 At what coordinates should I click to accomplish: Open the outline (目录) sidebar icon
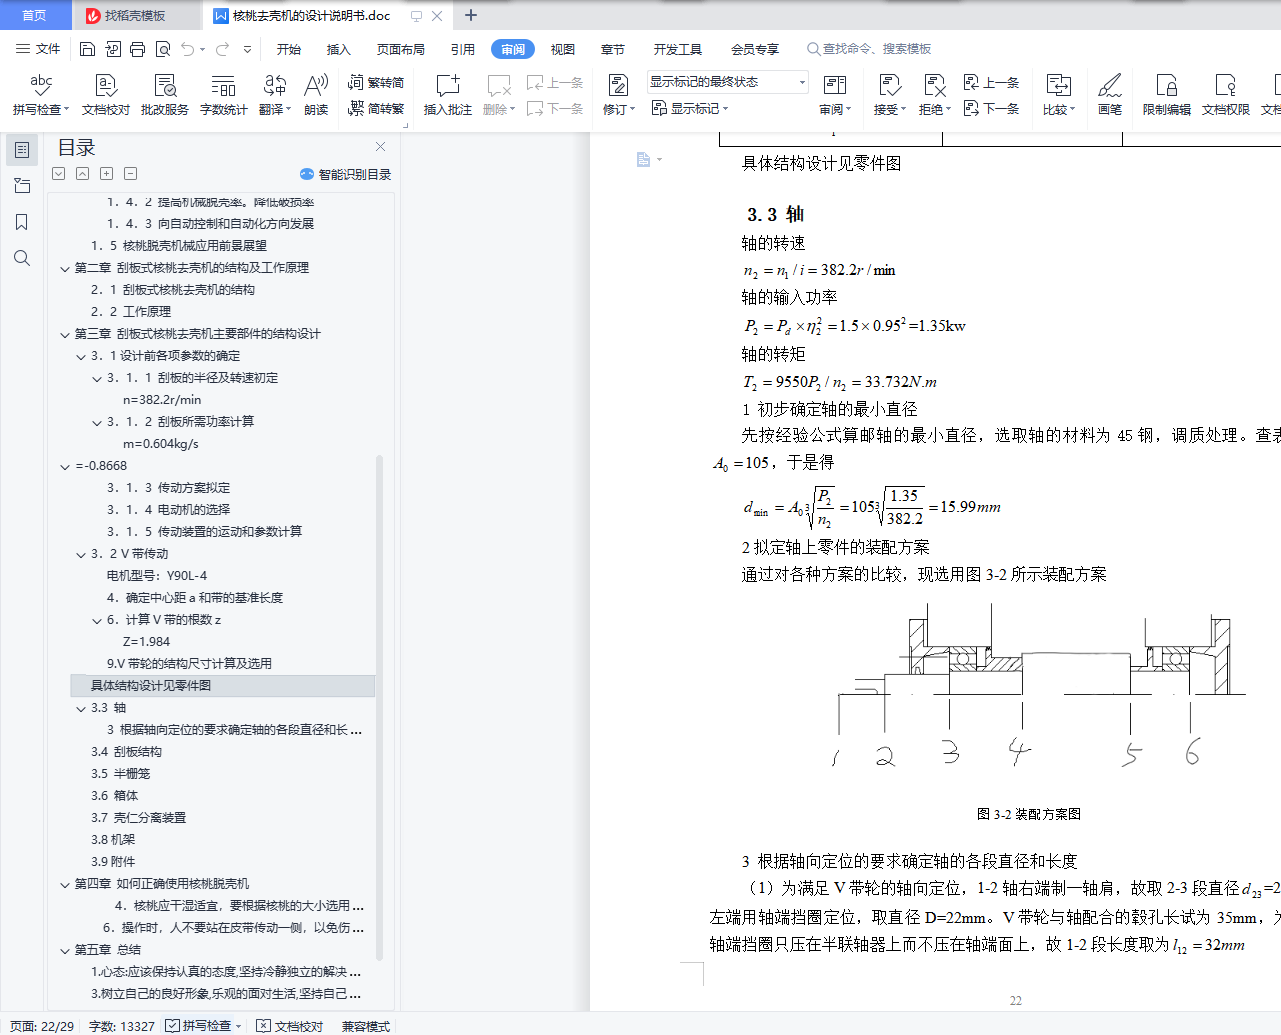tap(22, 150)
